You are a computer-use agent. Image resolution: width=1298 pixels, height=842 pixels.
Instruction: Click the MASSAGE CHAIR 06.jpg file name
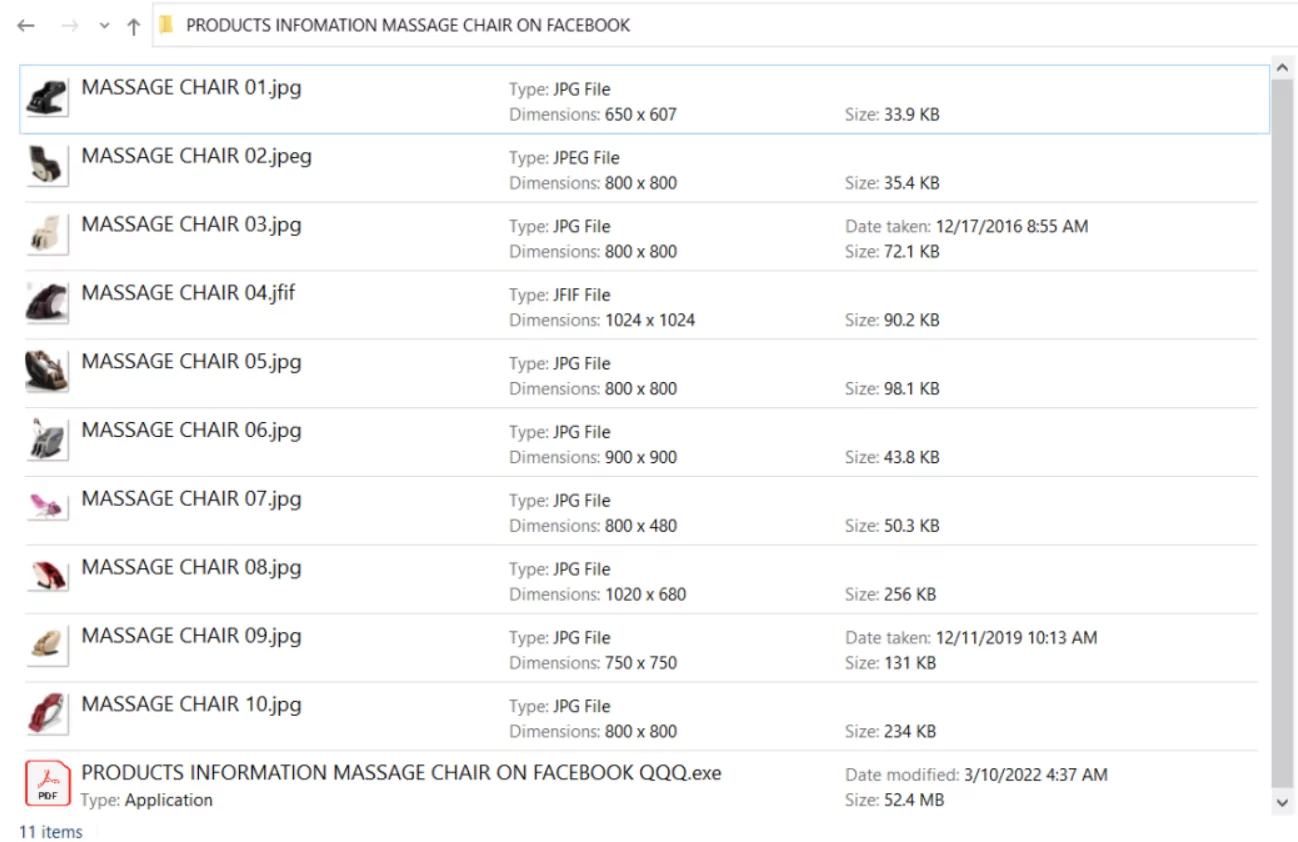[191, 431]
